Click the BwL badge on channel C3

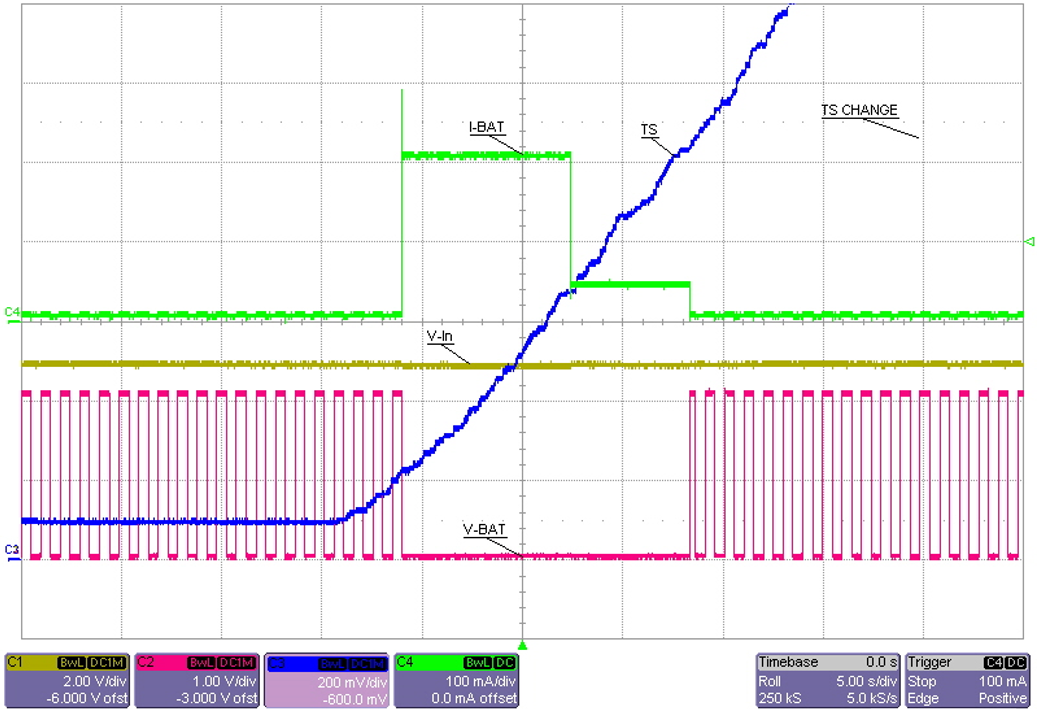335,663
